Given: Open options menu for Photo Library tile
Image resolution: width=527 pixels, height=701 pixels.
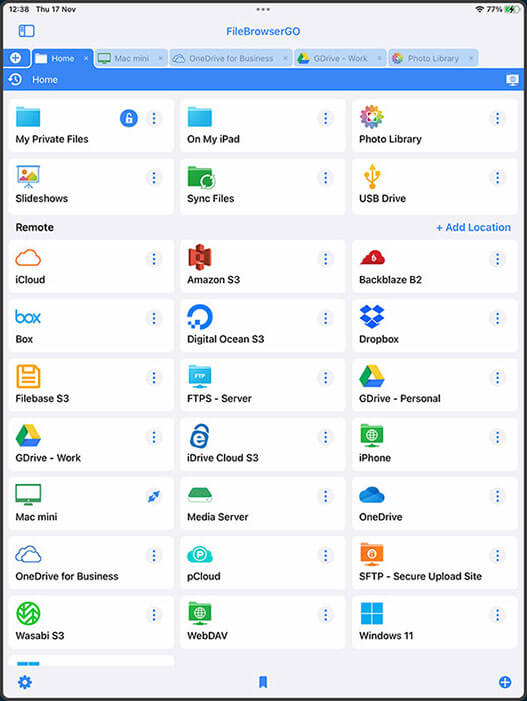Looking at the screenshot, I should click(497, 118).
